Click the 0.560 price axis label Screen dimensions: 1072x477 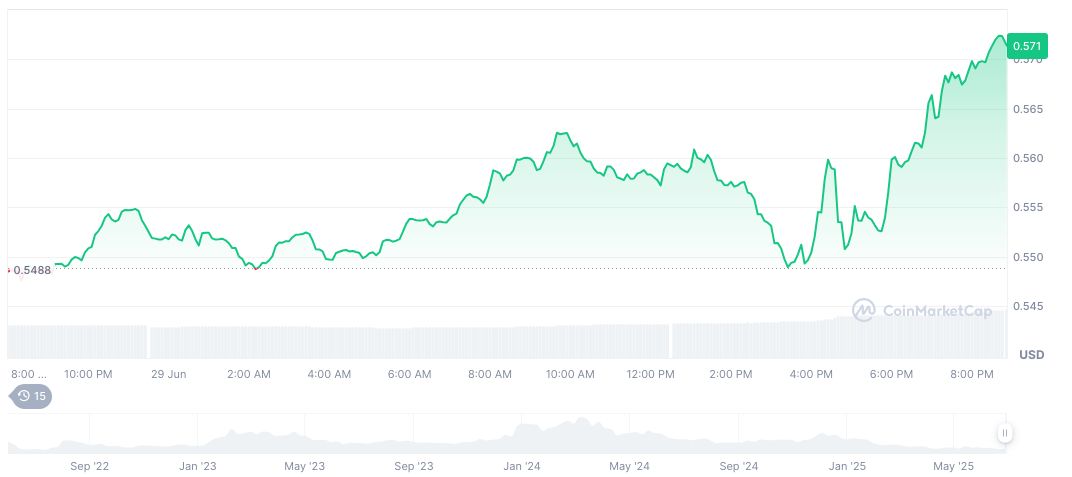[x=1030, y=158]
